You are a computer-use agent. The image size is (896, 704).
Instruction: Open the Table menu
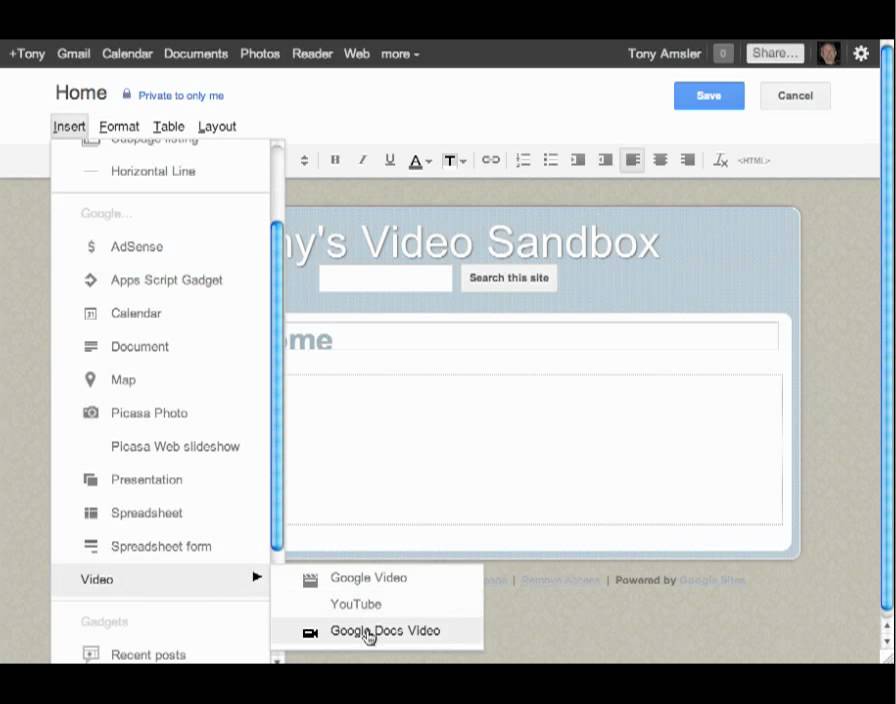(x=169, y=126)
